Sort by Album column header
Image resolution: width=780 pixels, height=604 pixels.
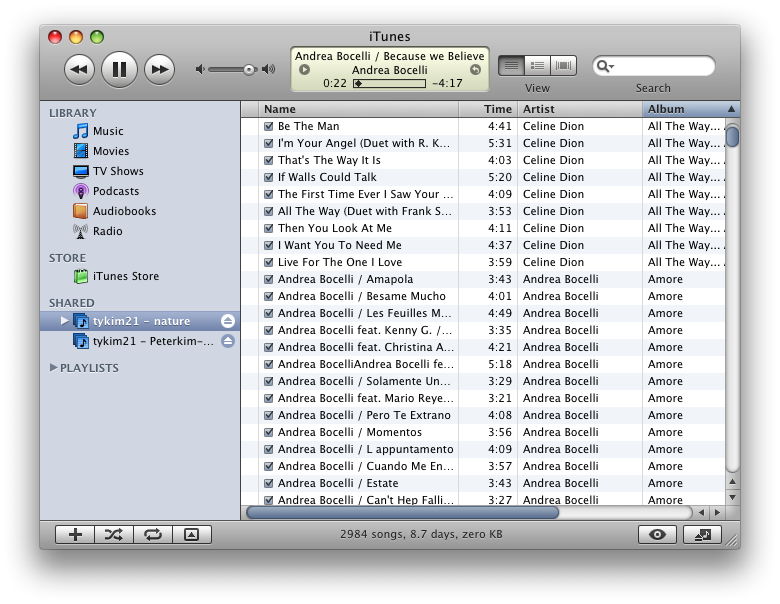pos(690,109)
